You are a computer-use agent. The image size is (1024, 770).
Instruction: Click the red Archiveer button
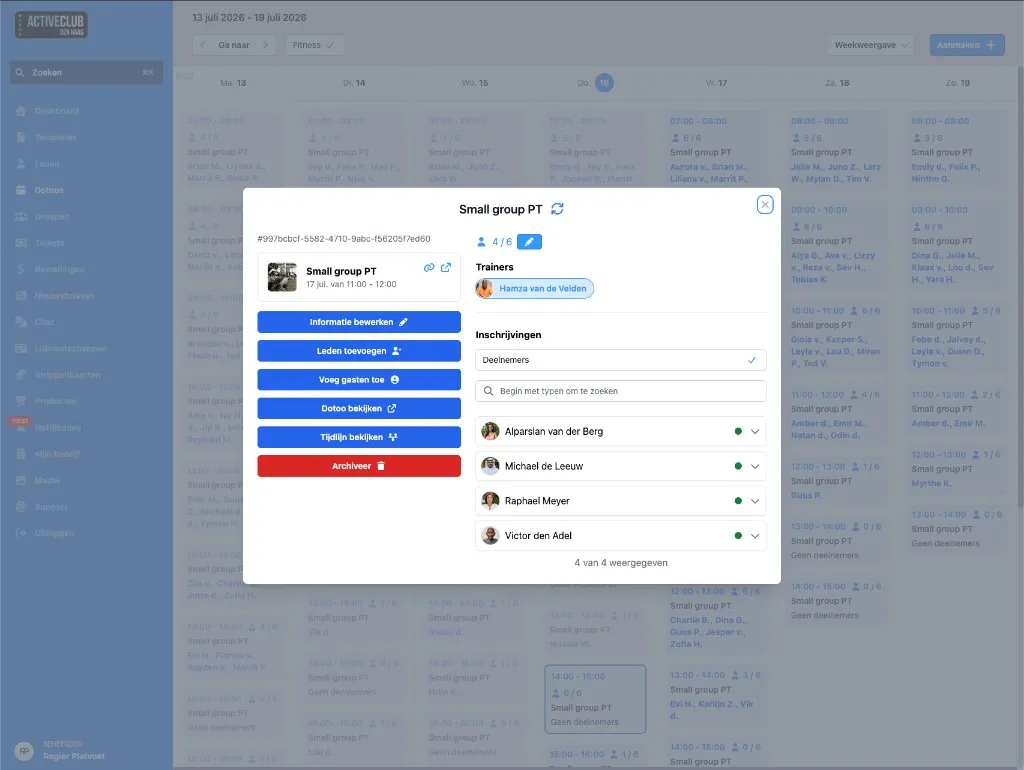coord(359,466)
